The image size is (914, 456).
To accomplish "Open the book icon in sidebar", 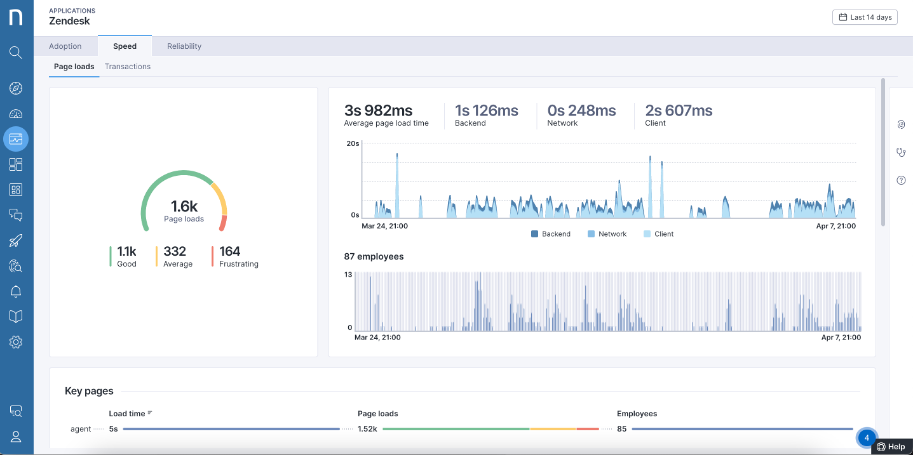I will coord(15,316).
